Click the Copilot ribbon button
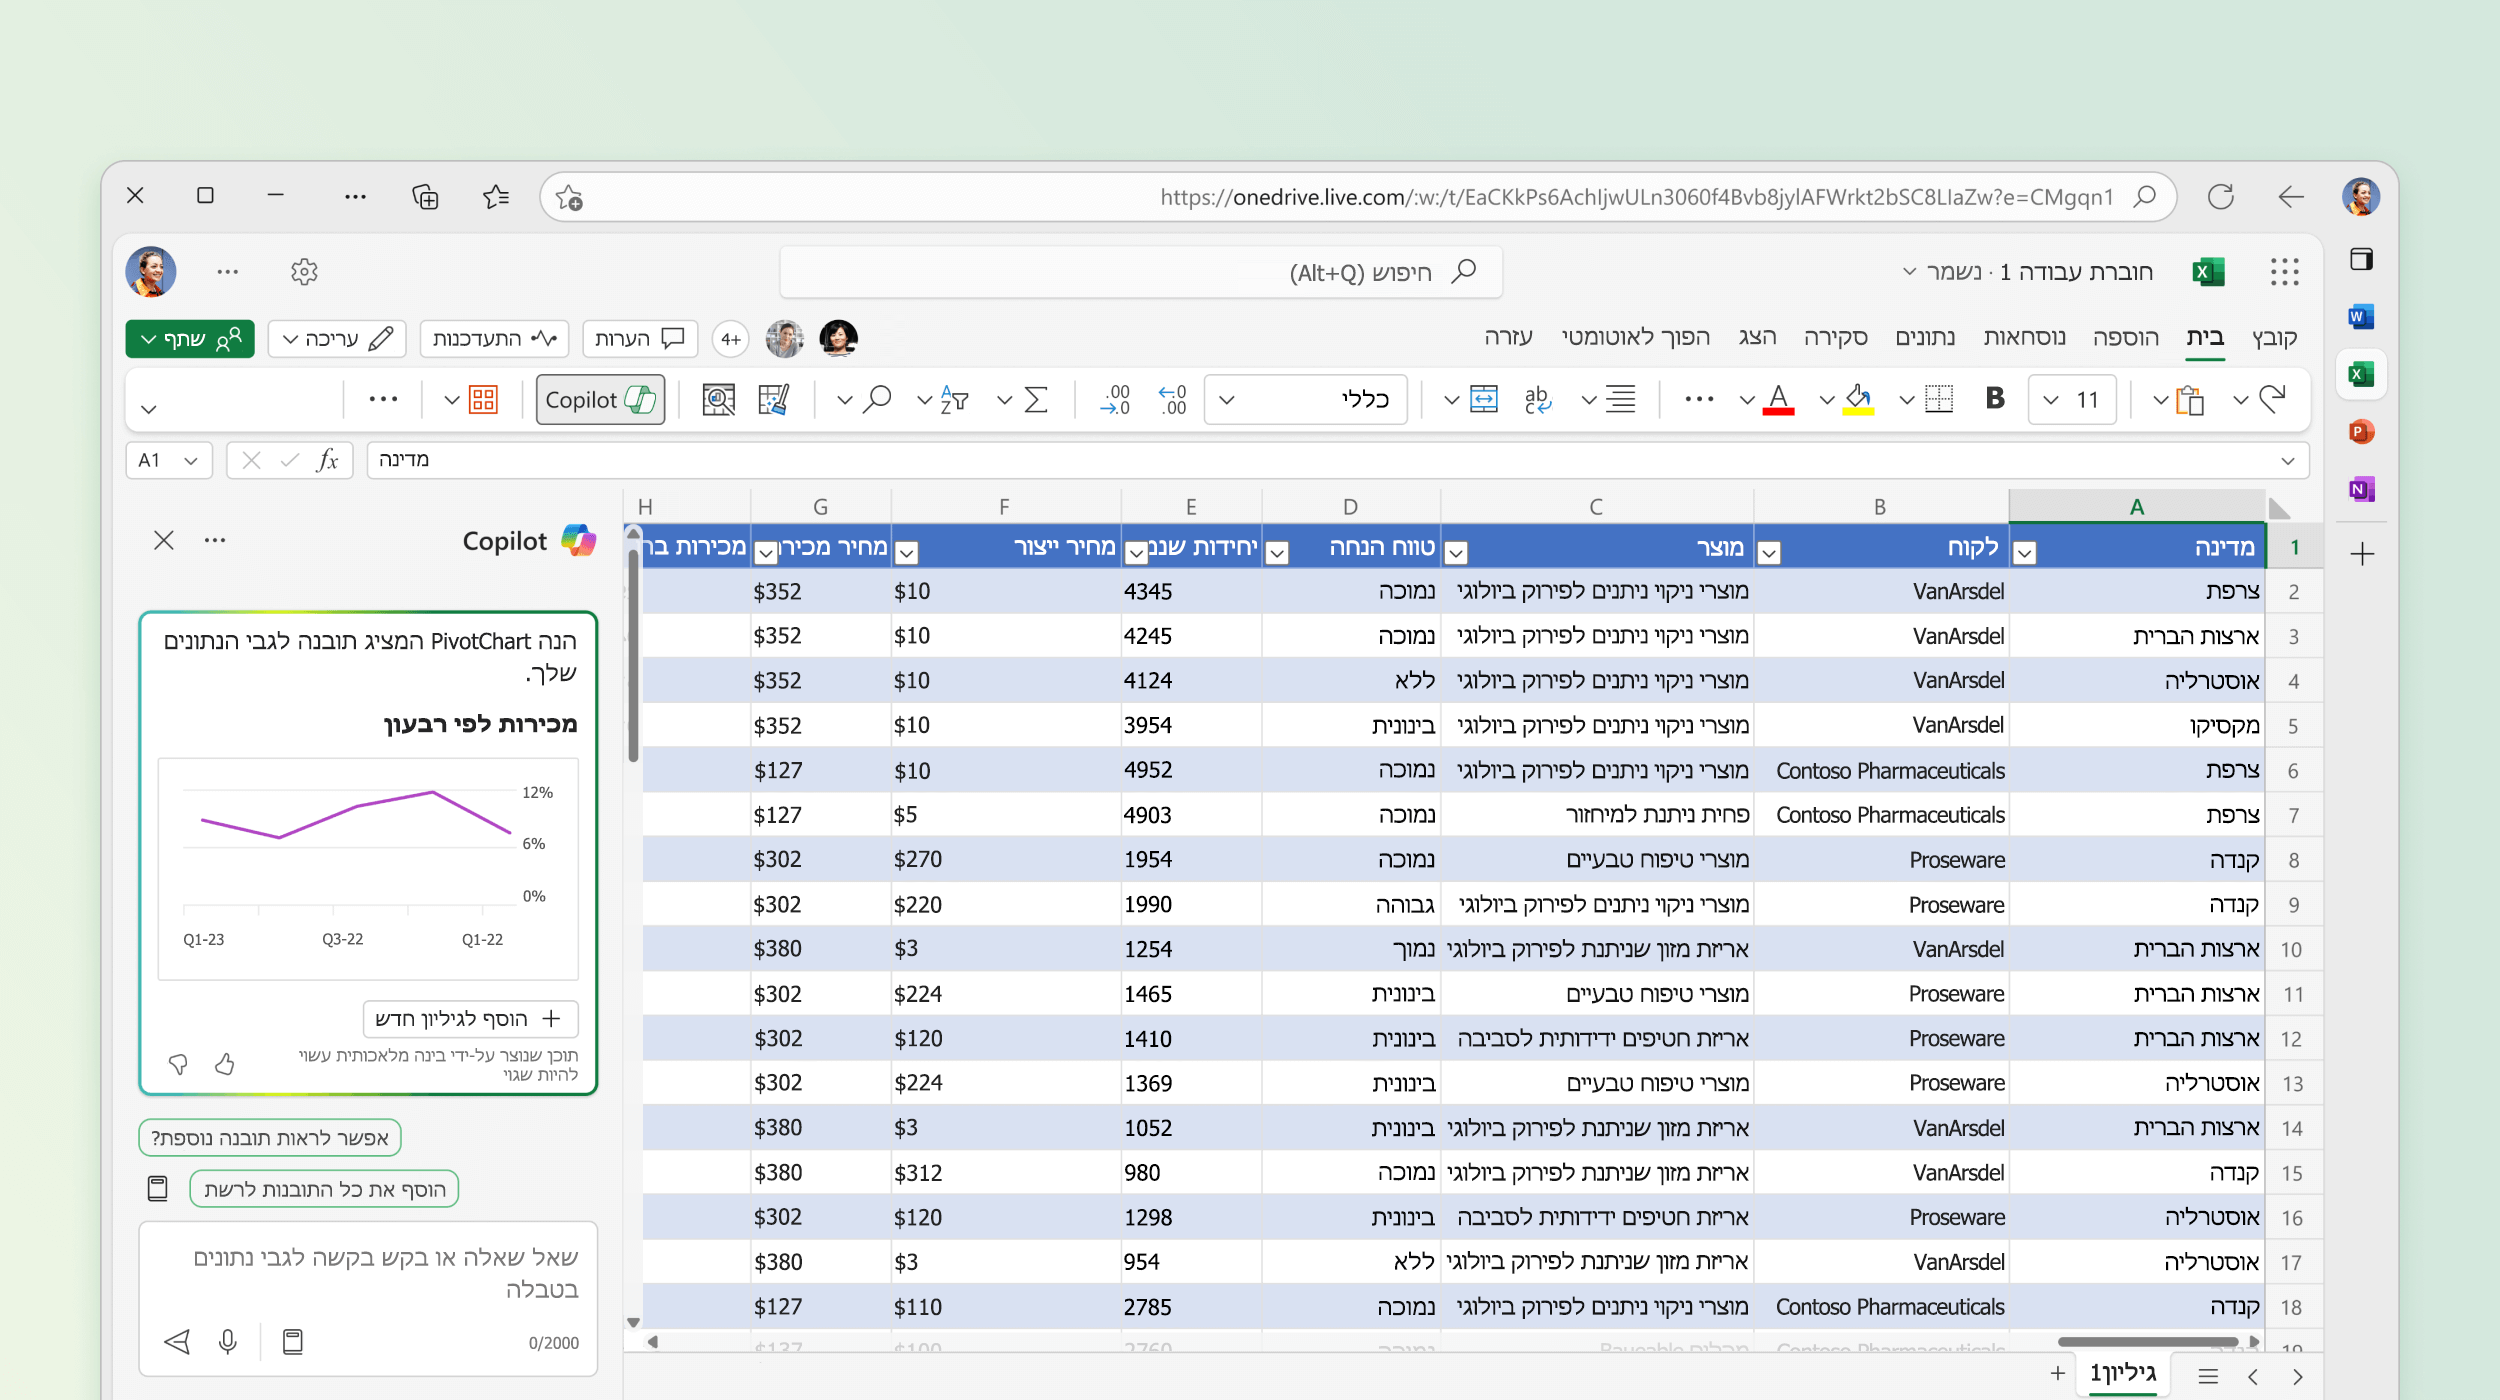The image size is (2500, 1400). tap(600, 400)
